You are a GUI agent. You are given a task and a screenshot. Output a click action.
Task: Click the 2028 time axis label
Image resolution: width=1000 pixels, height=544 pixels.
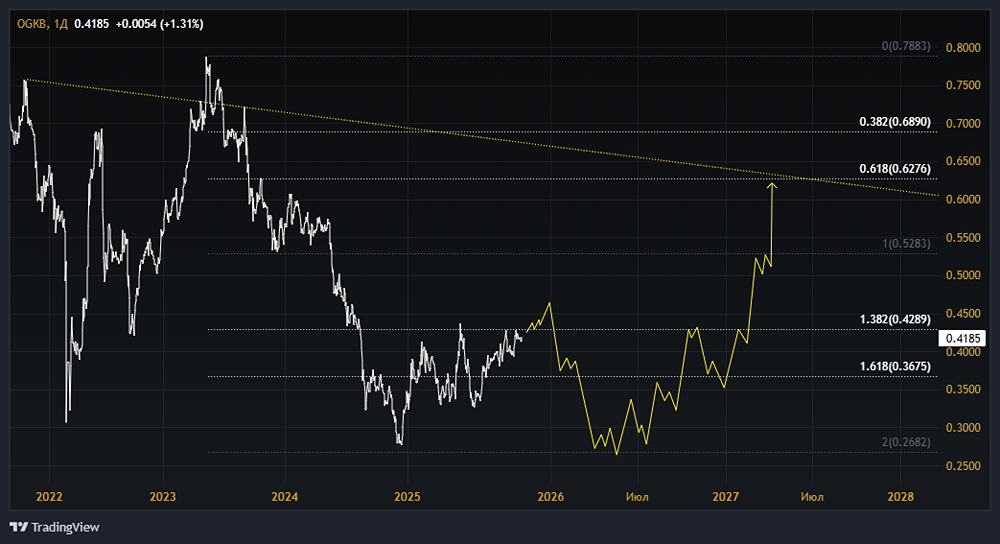point(901,497)
